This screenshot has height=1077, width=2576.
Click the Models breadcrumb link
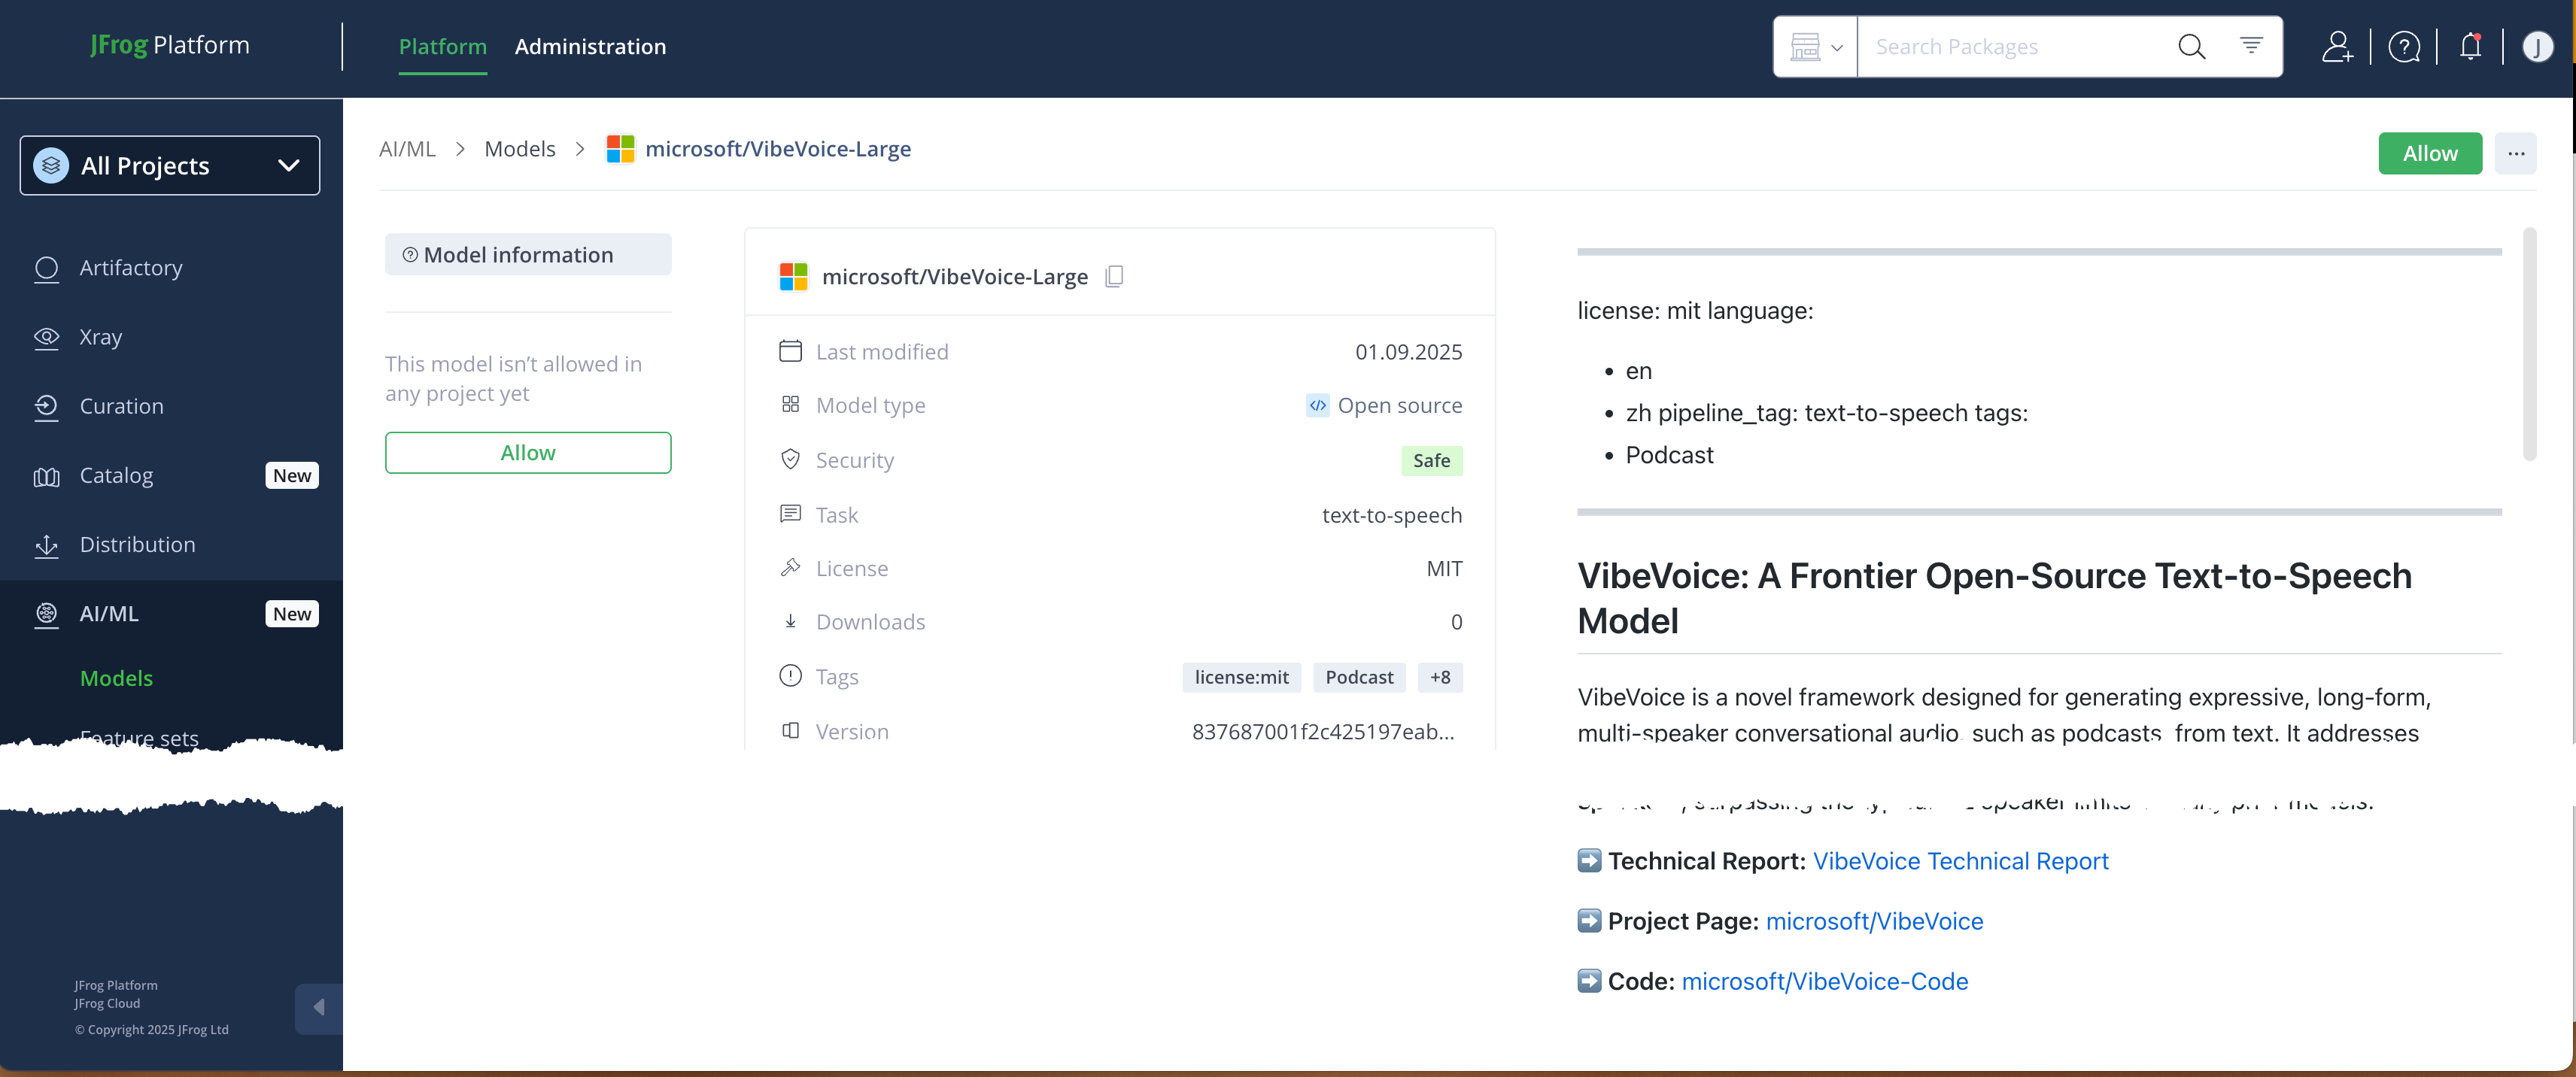[519, 149]
